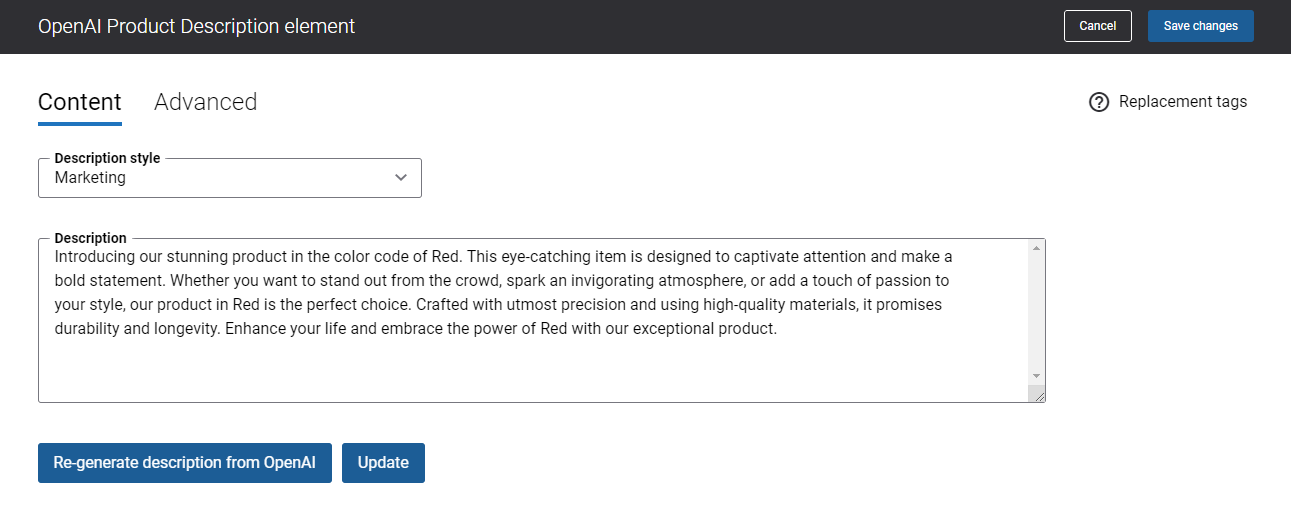Click the "OpenAI Product Description element" title
The width and height of the screenshot is (1291, 511).
196,26
